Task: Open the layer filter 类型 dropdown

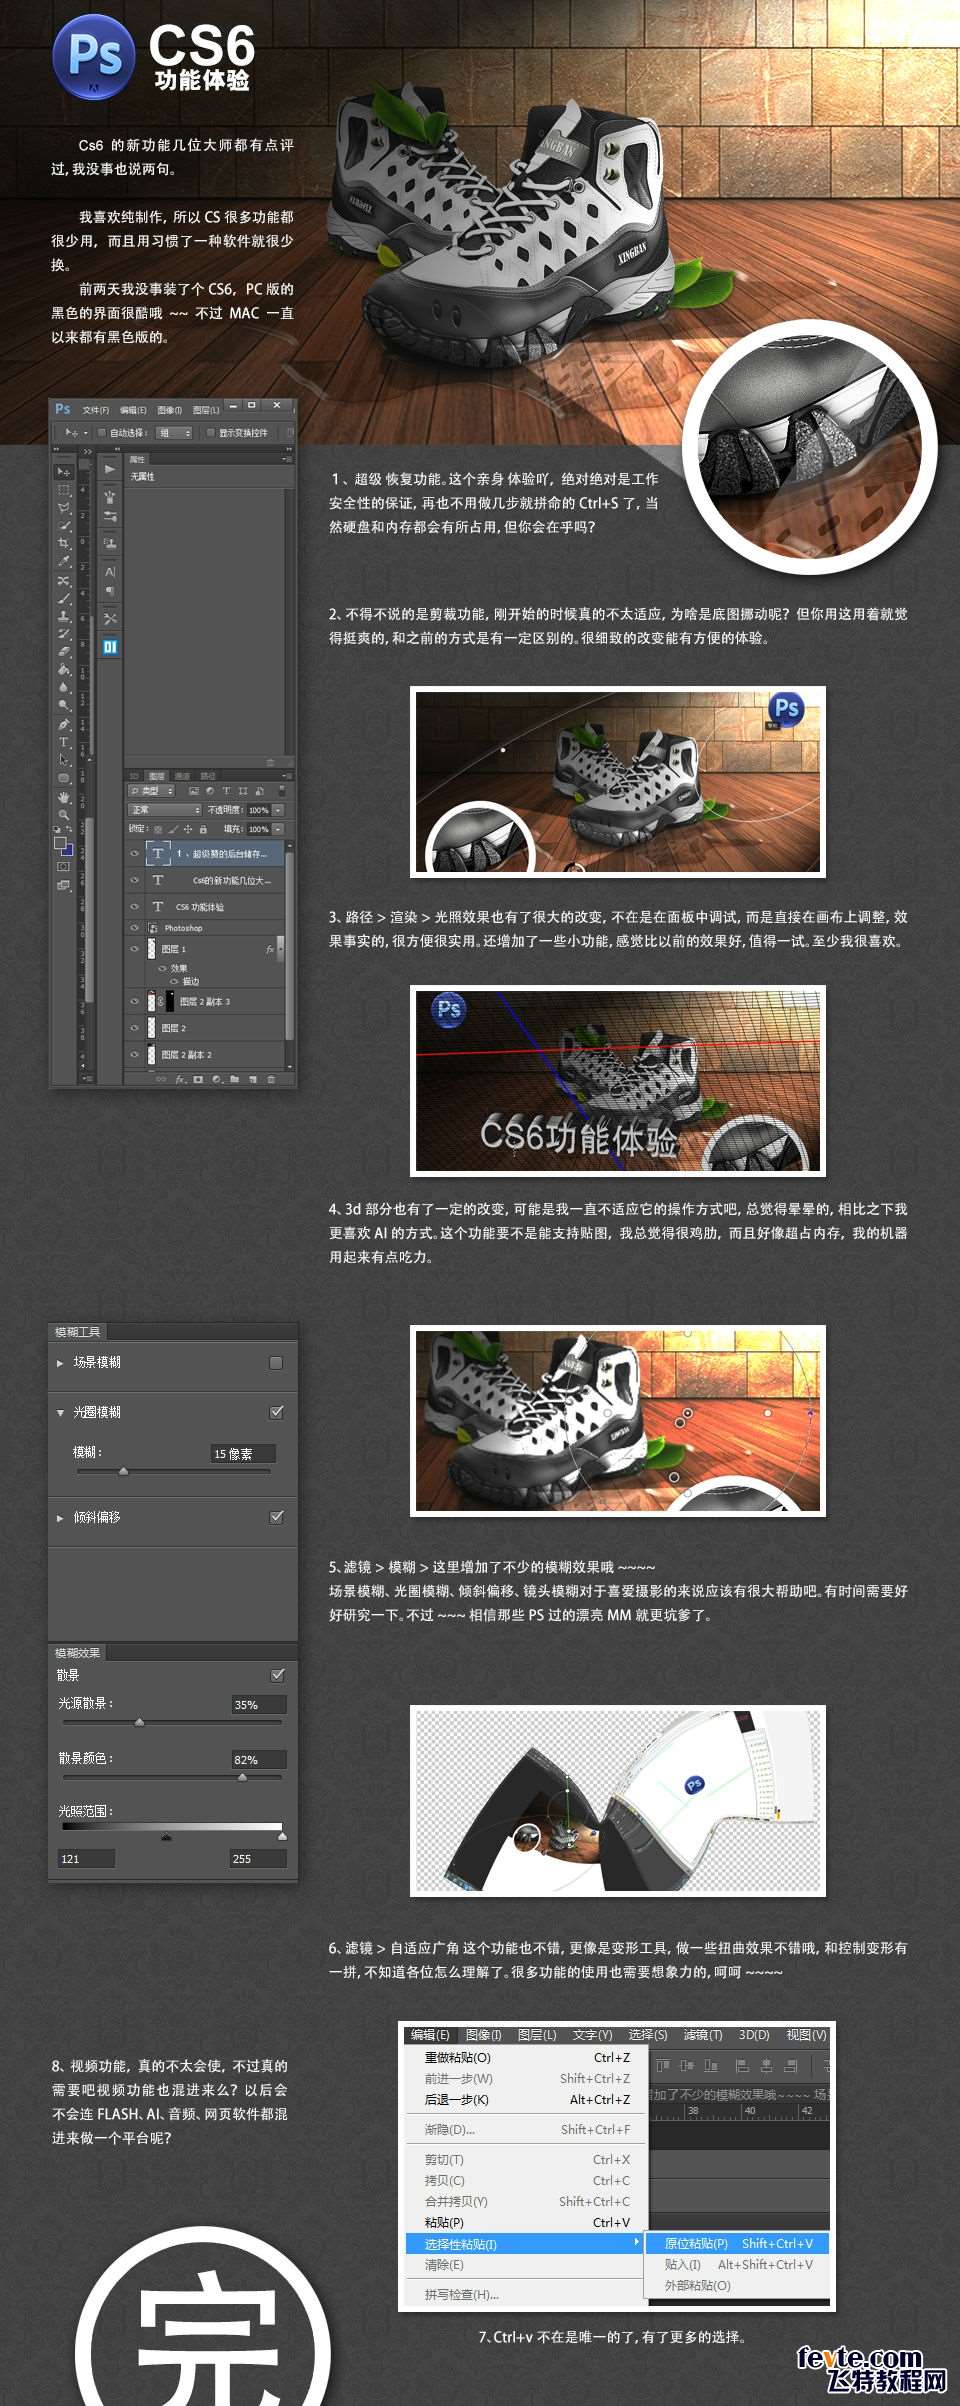Action: point(152,791)
